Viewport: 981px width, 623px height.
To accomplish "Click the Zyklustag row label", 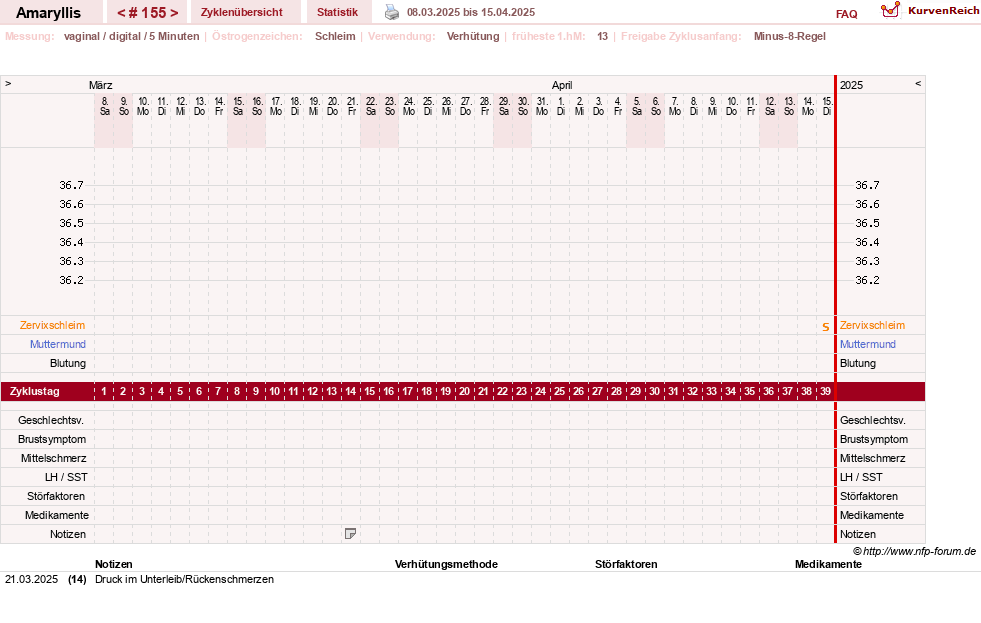I will point(35,392).
